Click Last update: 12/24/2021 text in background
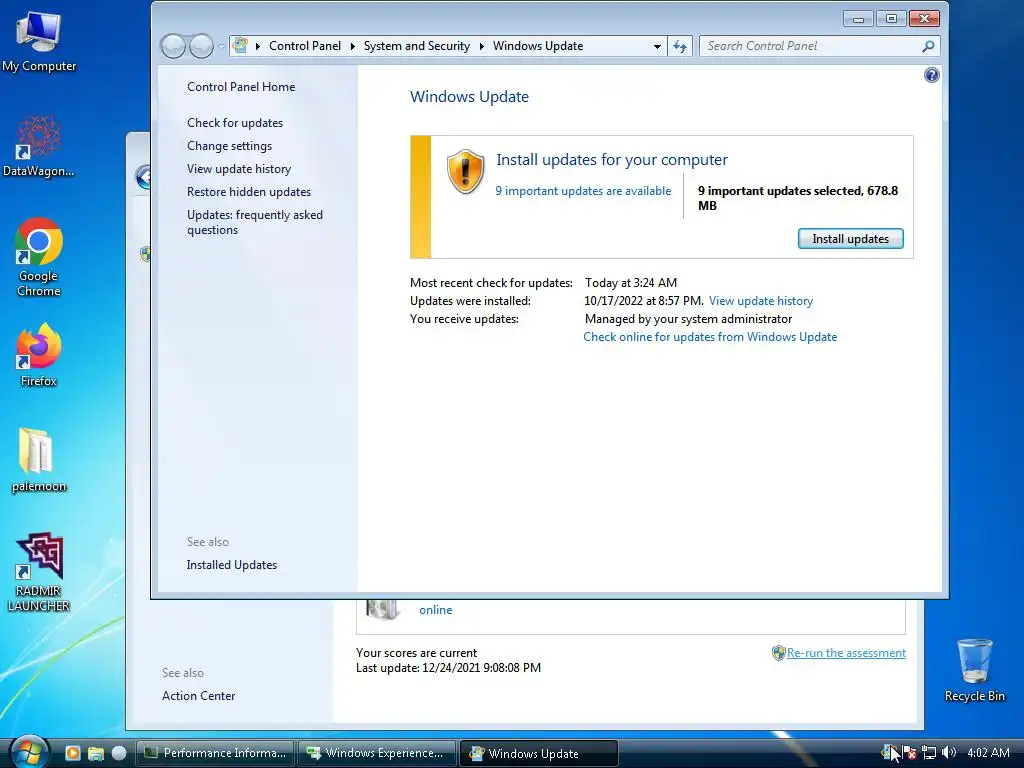 tap(448, 668)
